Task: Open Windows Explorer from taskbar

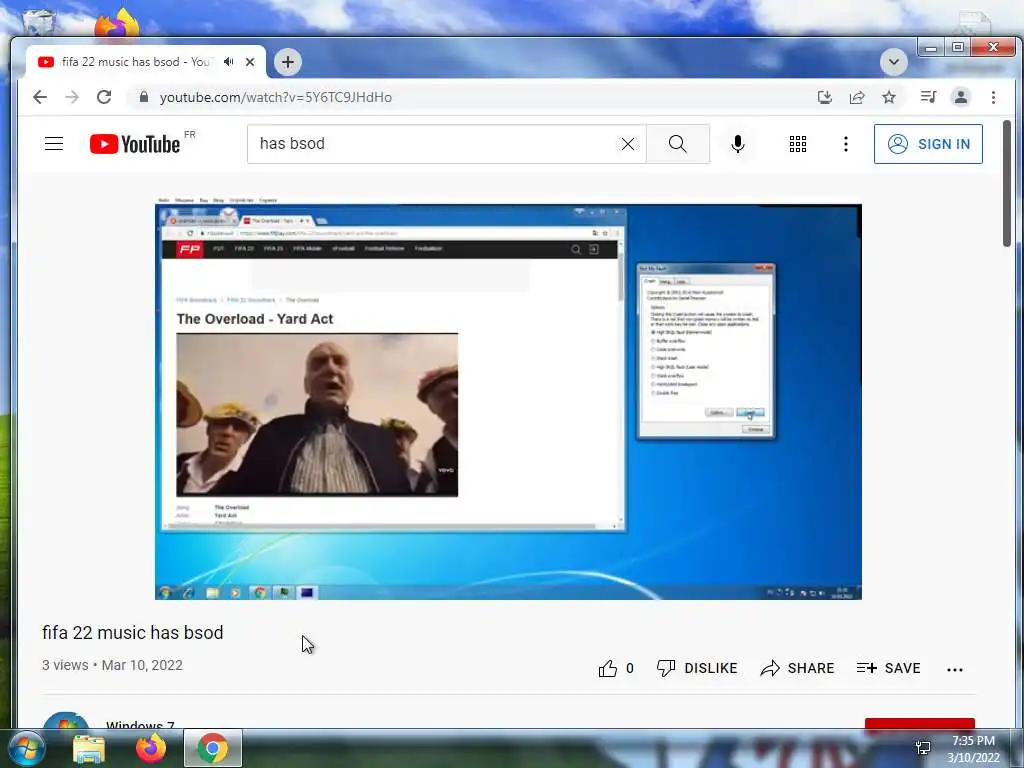Action: click(x=89, y=748)
